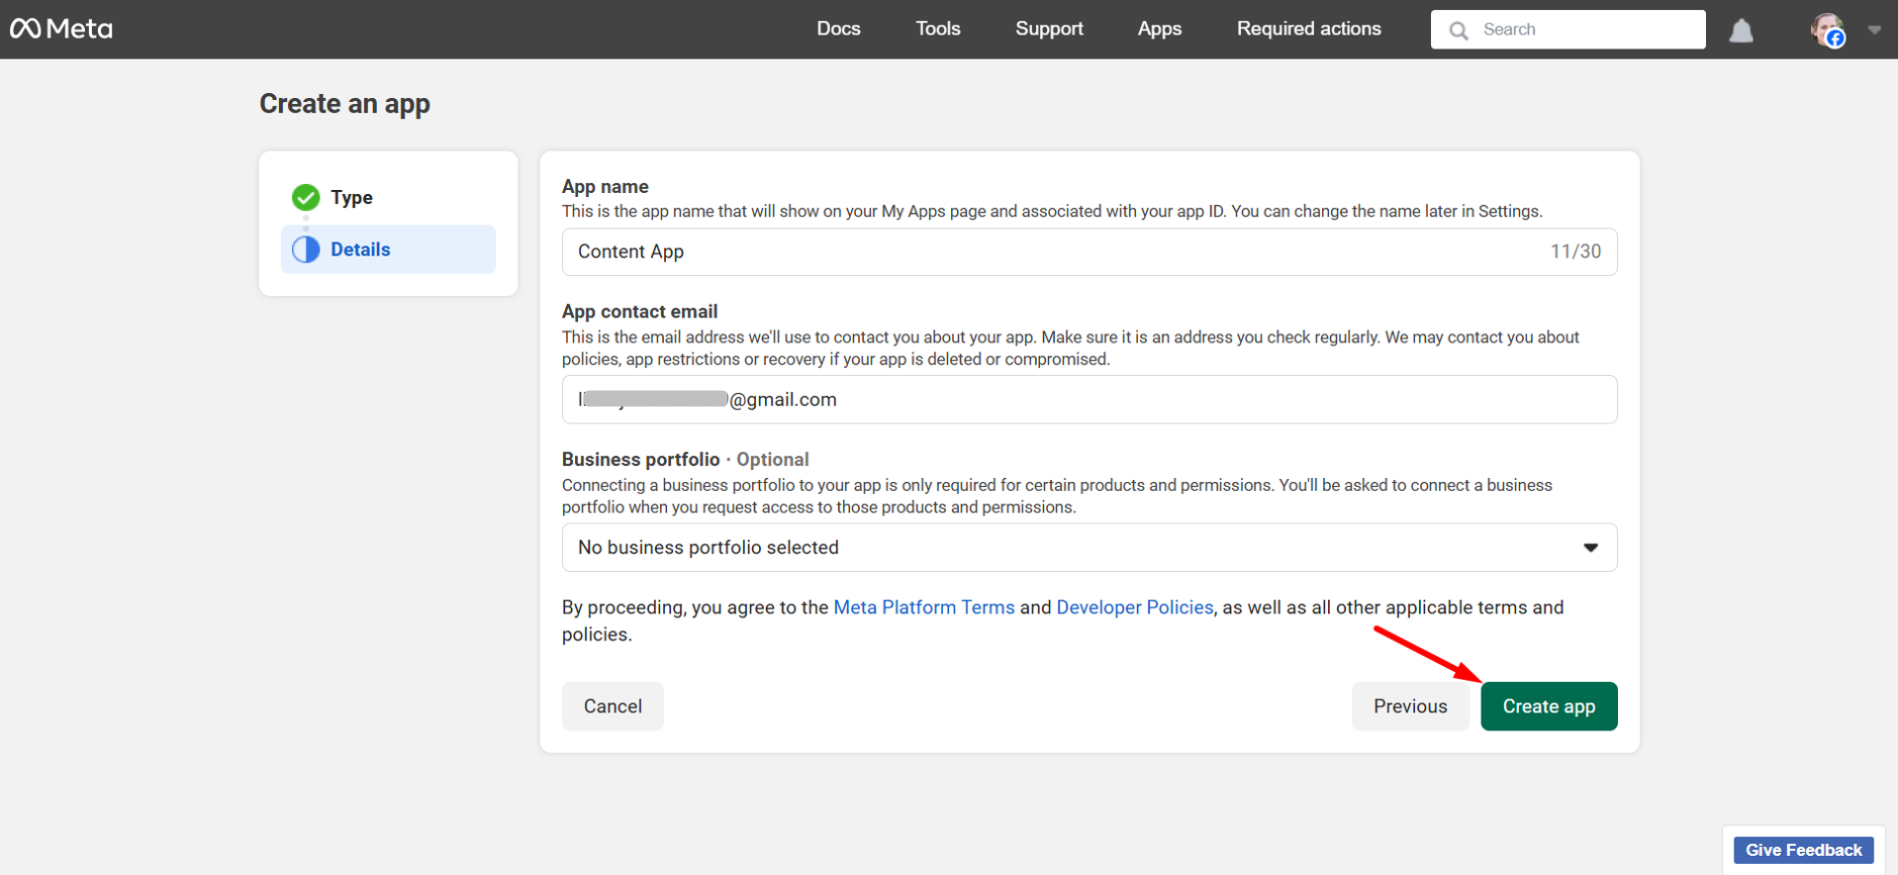Viewport: 1898px width, 875px height.
Task: Expand the account menu arrow
Action: coord(1874,30)
